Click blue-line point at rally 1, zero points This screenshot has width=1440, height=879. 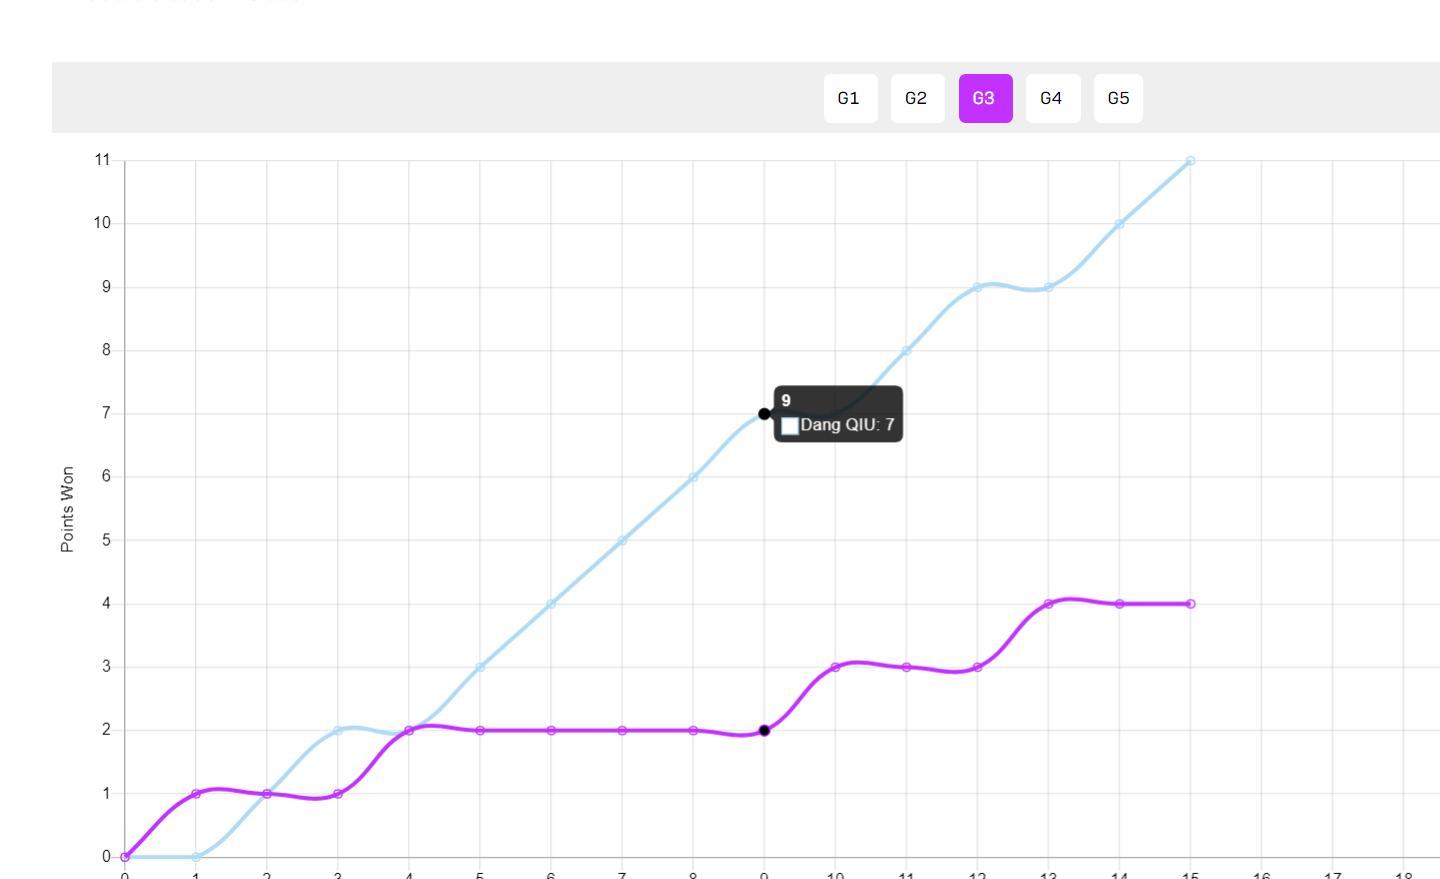pyautogui.click(x=196, y=857)
